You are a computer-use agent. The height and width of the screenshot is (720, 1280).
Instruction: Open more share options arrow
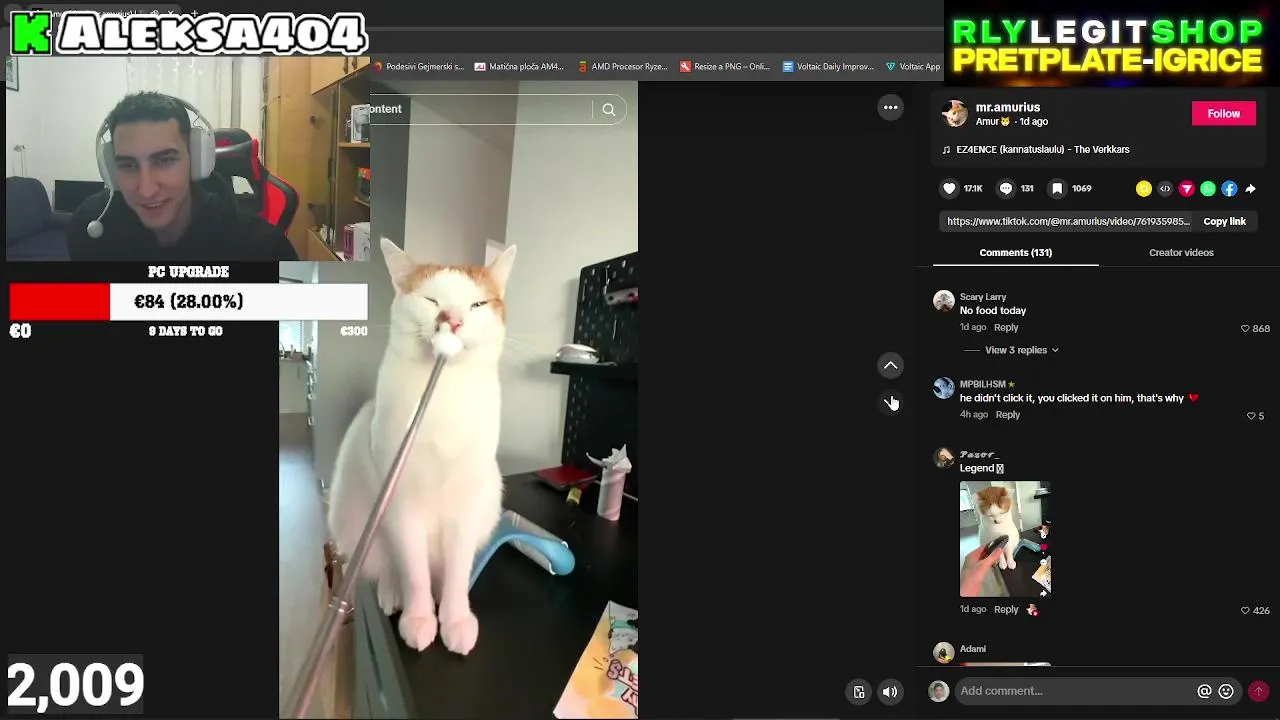tap(1251, 189)
